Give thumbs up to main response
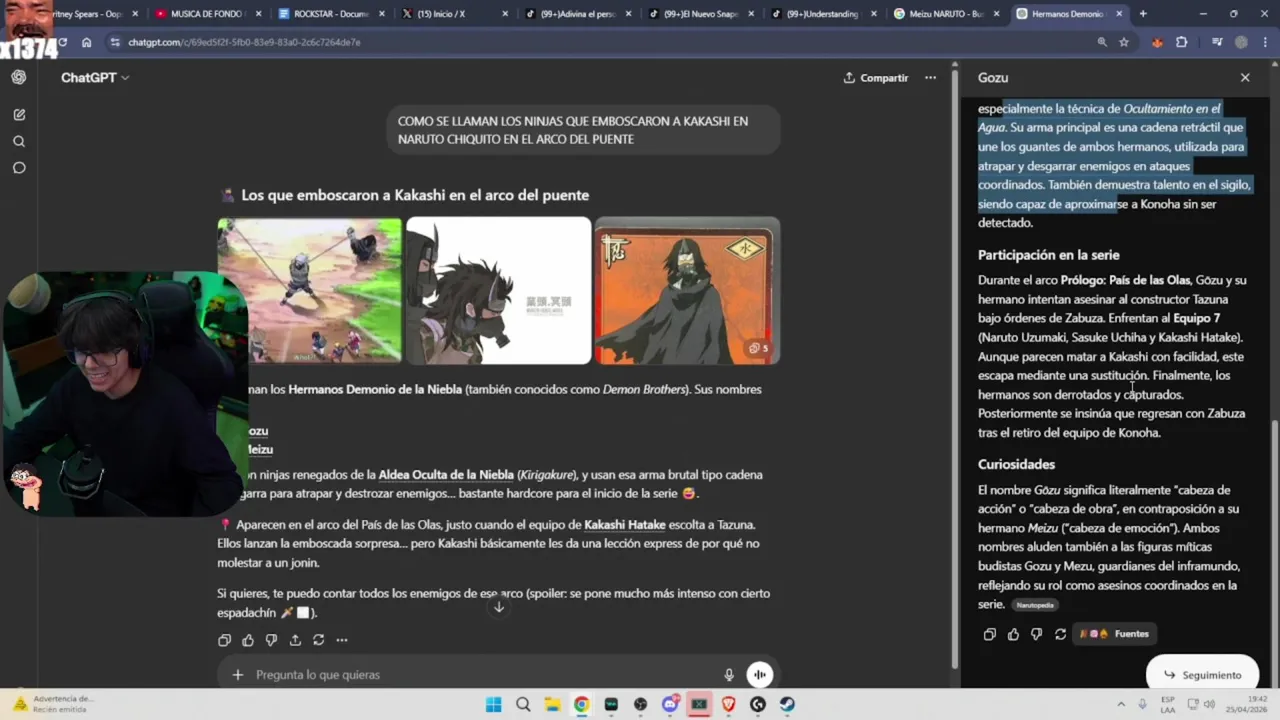 point(248,640)
